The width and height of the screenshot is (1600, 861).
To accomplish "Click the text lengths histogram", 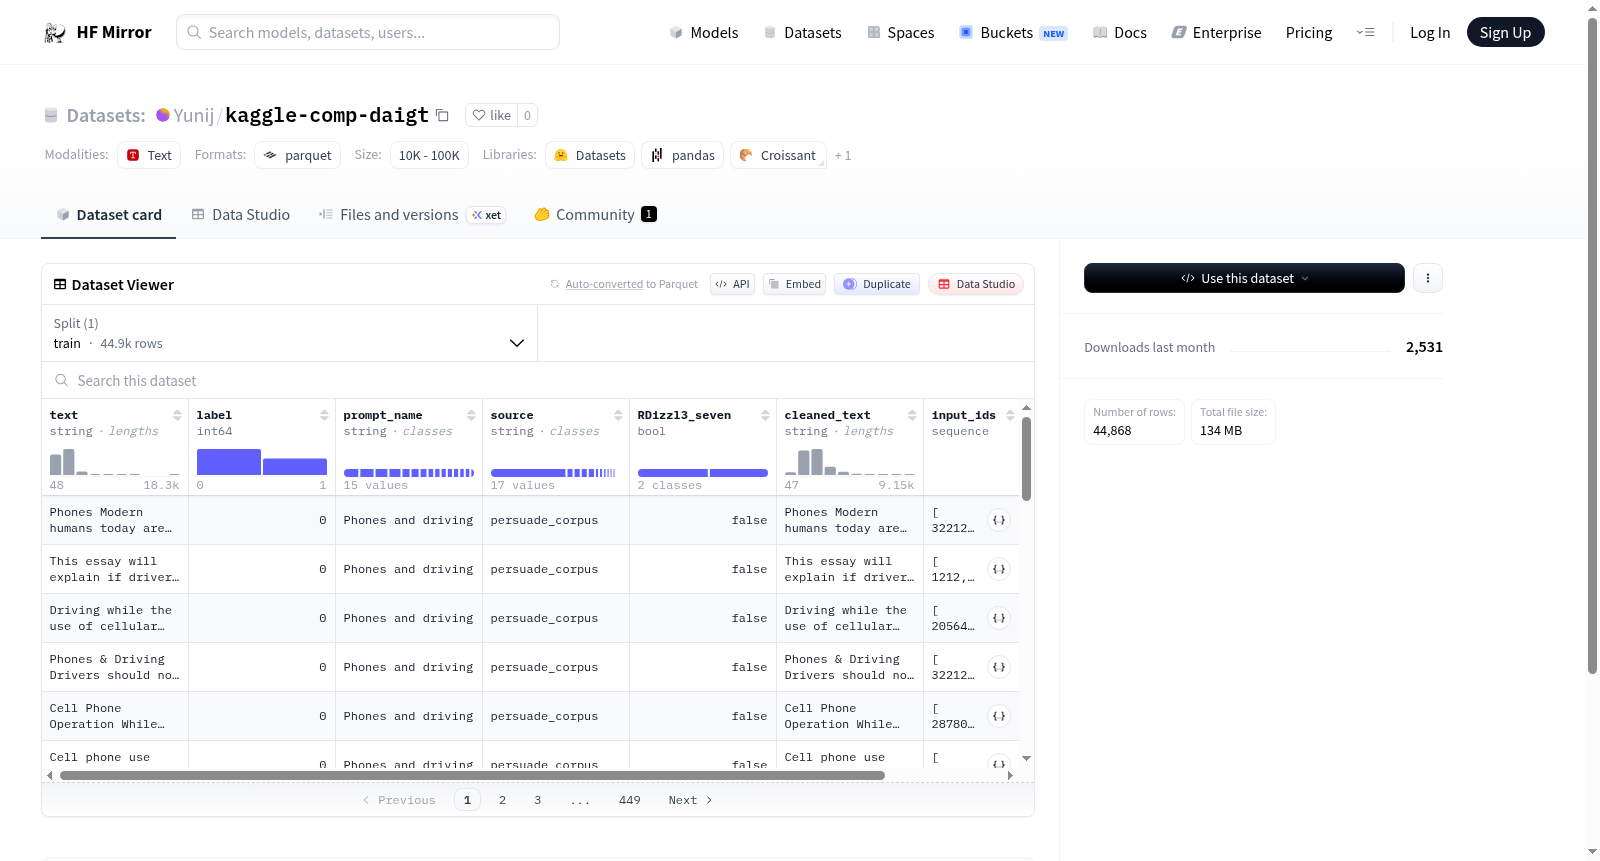I will [x=115, y=462].
